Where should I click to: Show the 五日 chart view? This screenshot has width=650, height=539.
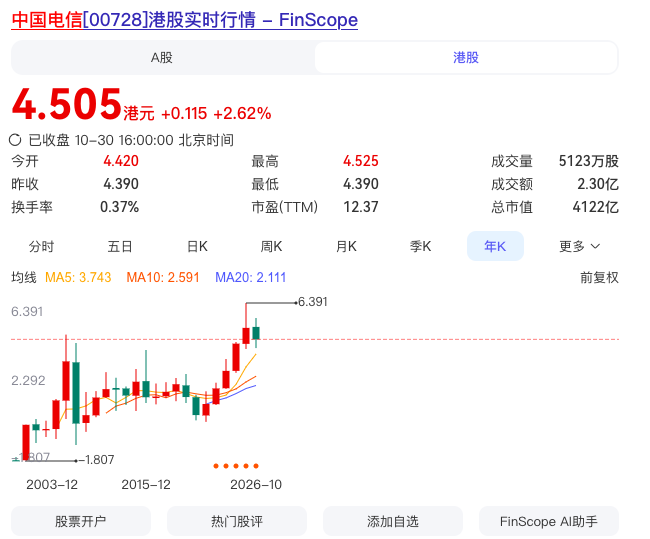point(119,246)
